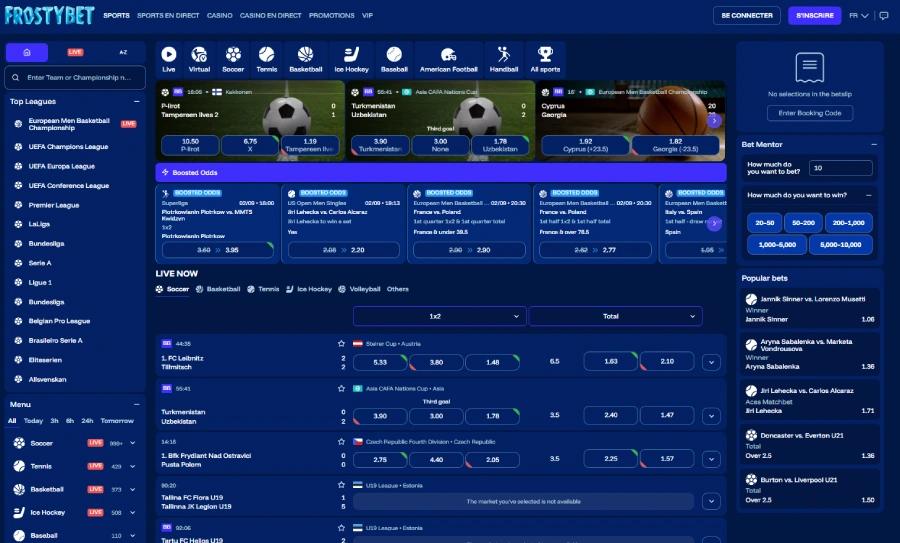Click the home icon in left sidebar

(x=27, y=52)
